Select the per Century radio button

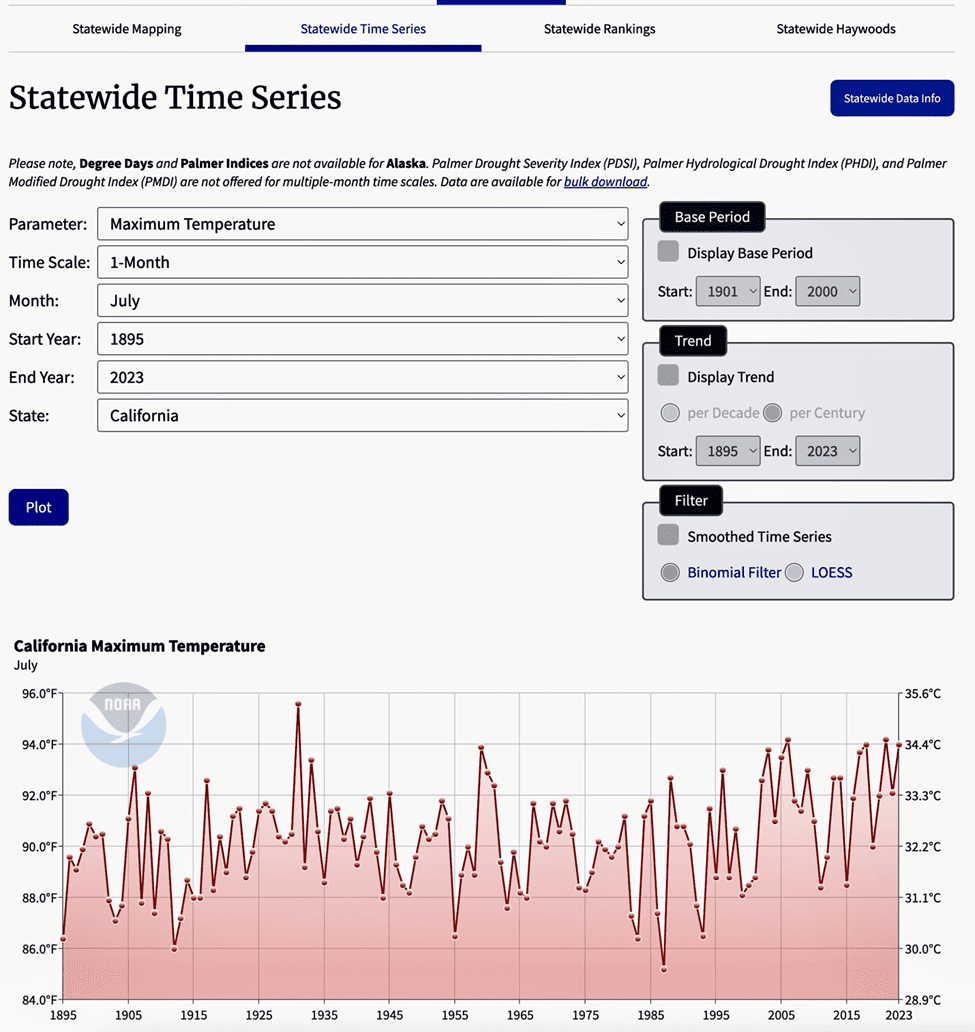[x=772, y=413]
